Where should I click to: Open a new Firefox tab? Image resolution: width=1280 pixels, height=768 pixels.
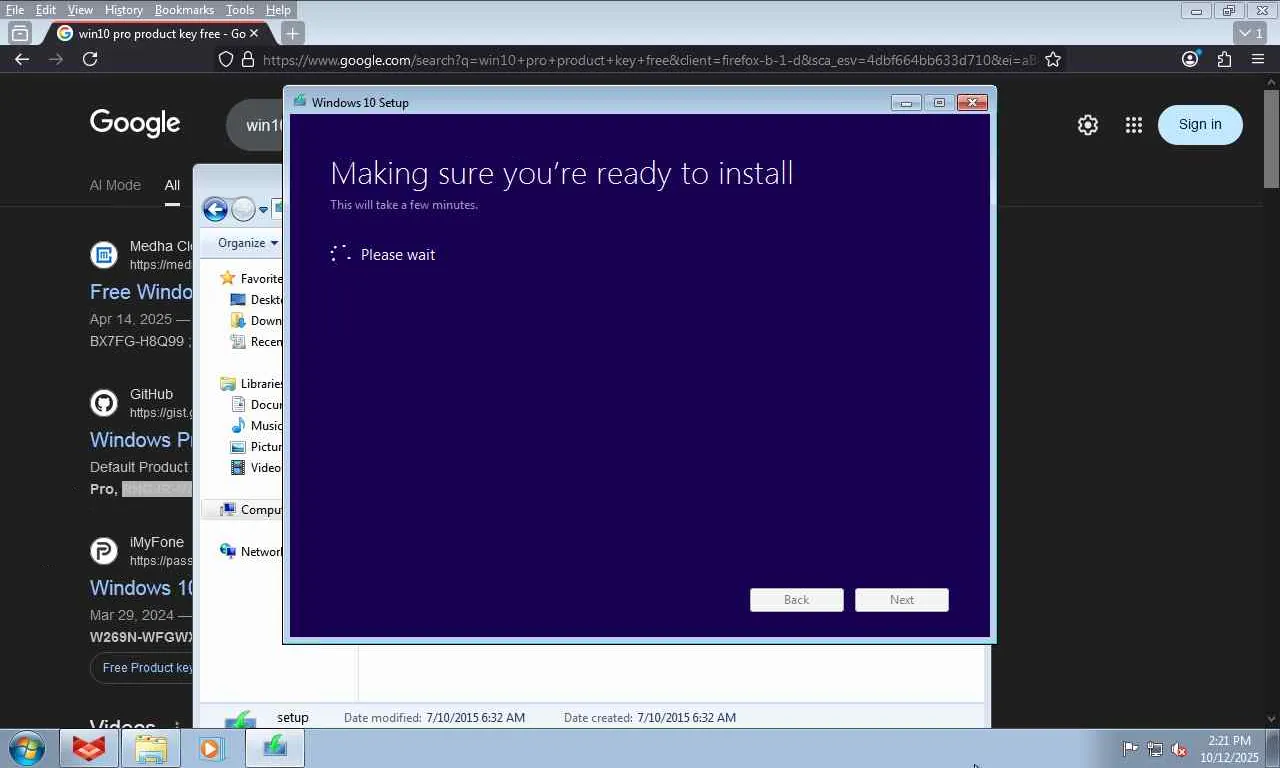(x=292, y=33)
